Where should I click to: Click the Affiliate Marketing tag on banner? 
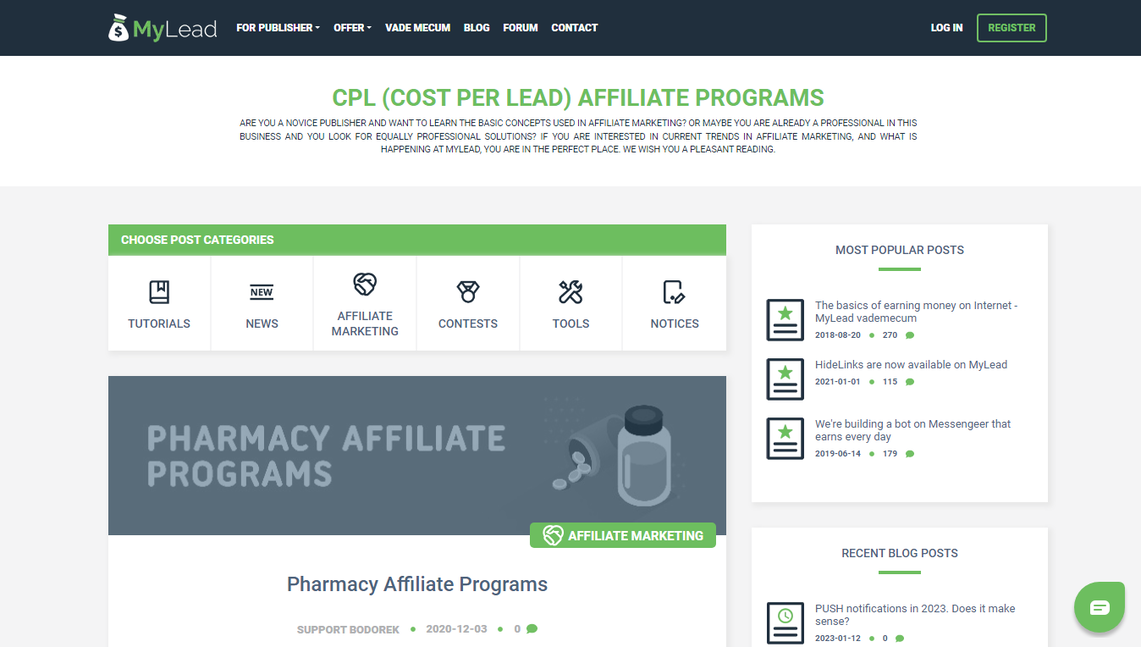(623, 536)
